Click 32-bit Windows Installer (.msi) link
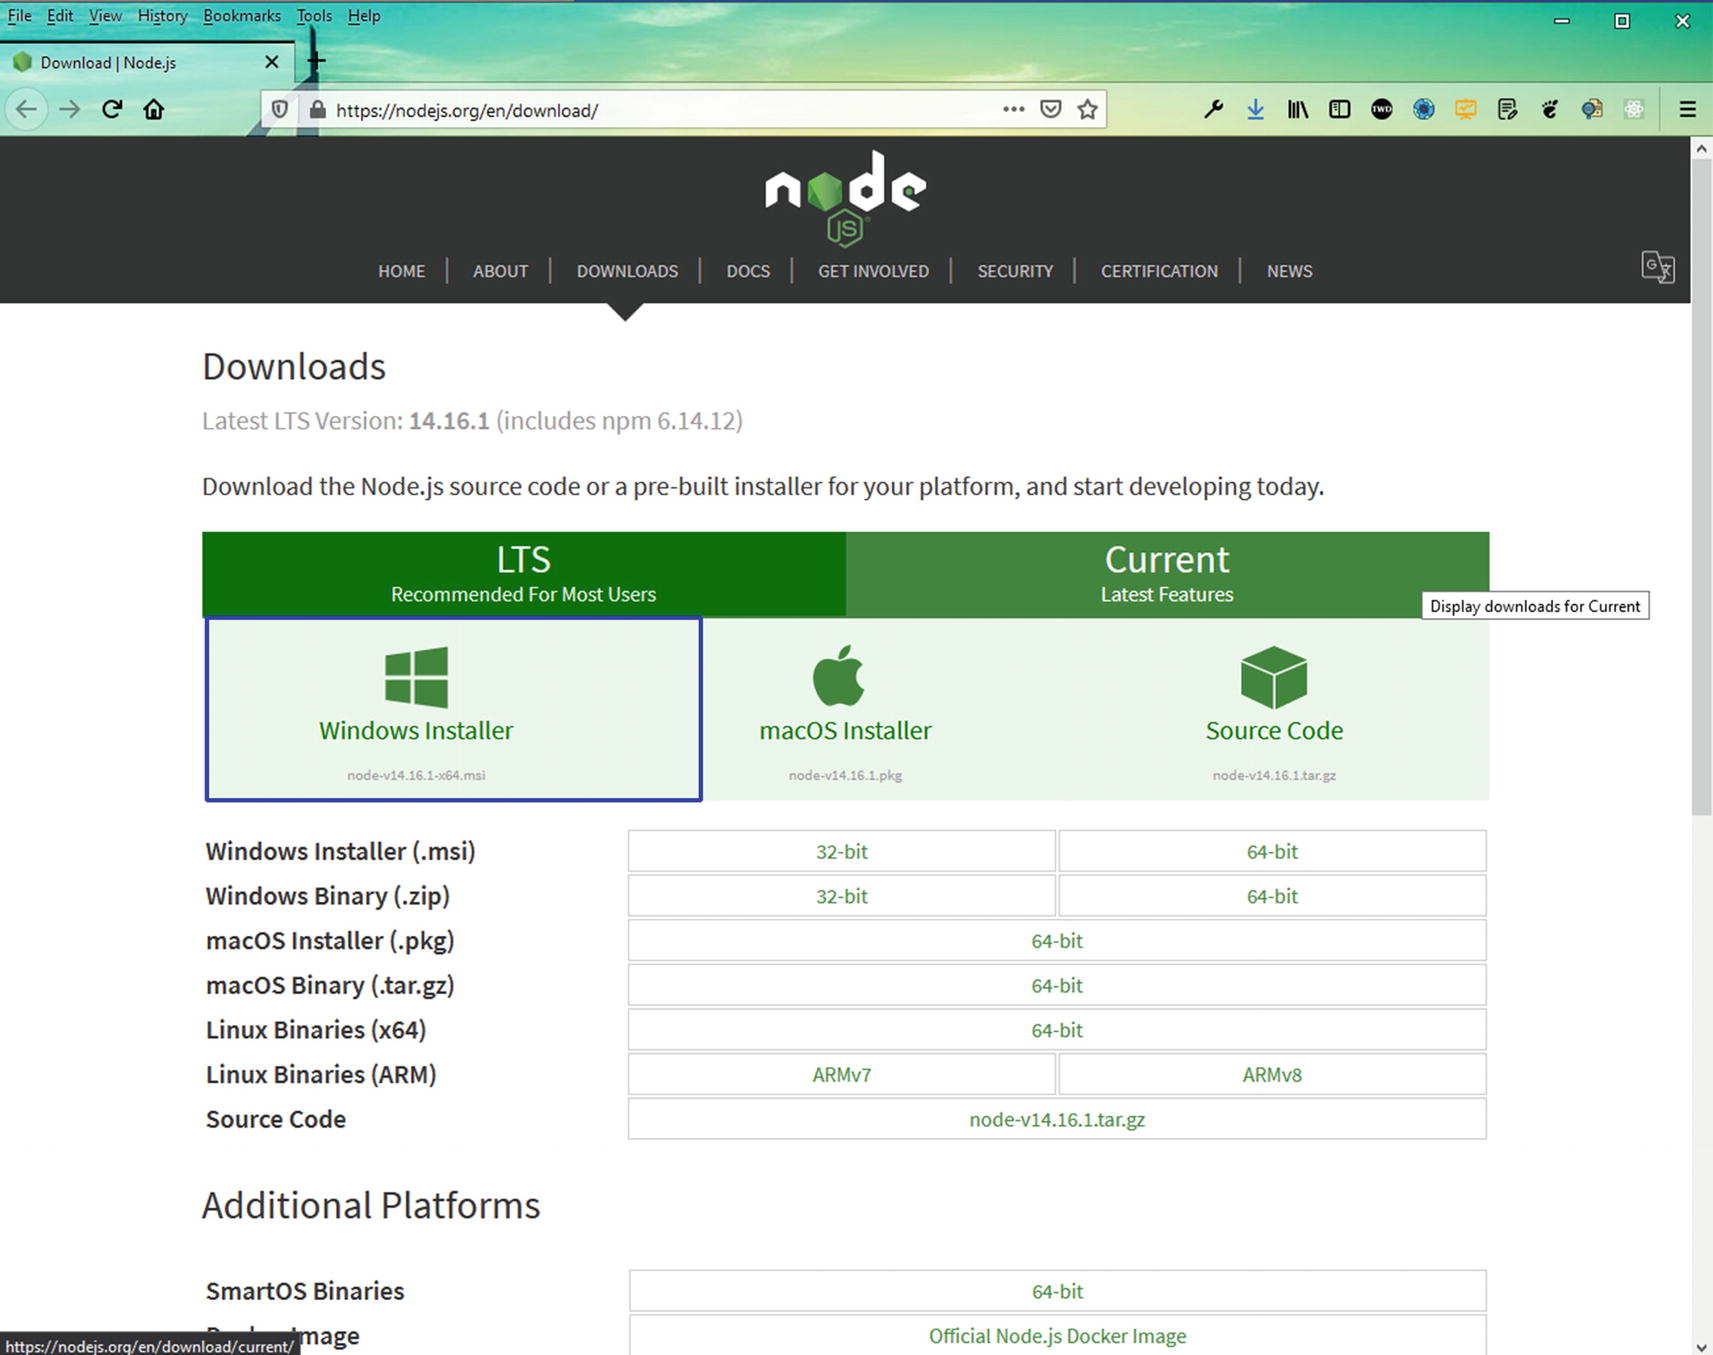 (841, 851)
